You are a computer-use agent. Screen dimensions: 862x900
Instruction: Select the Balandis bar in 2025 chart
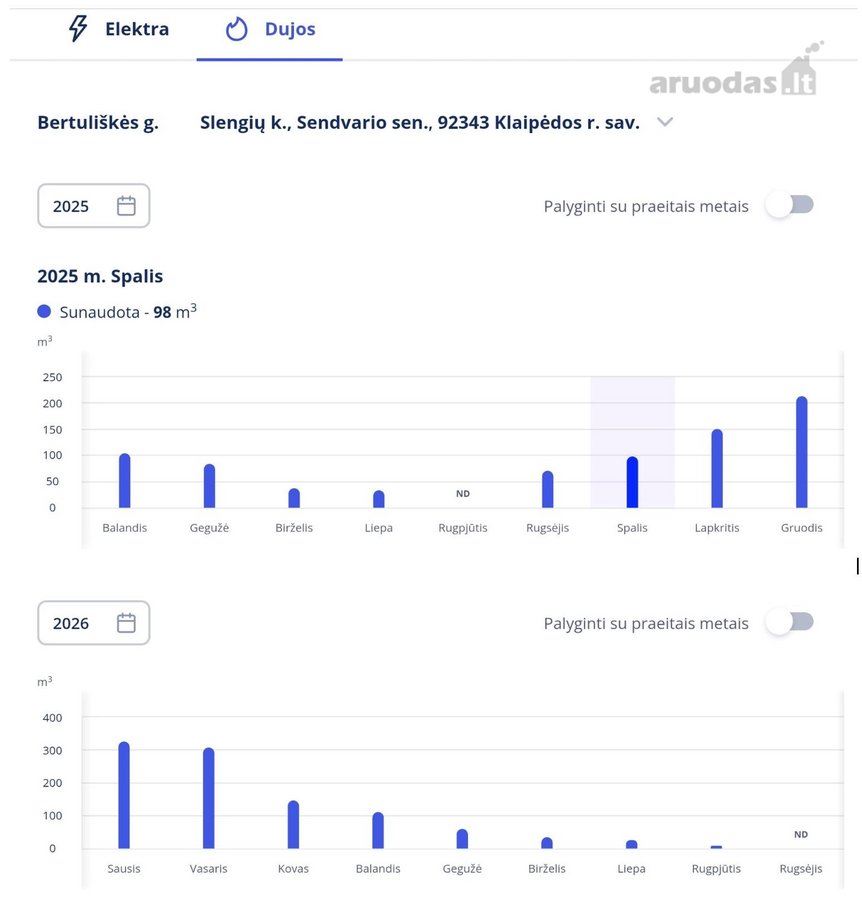(125, 480)
